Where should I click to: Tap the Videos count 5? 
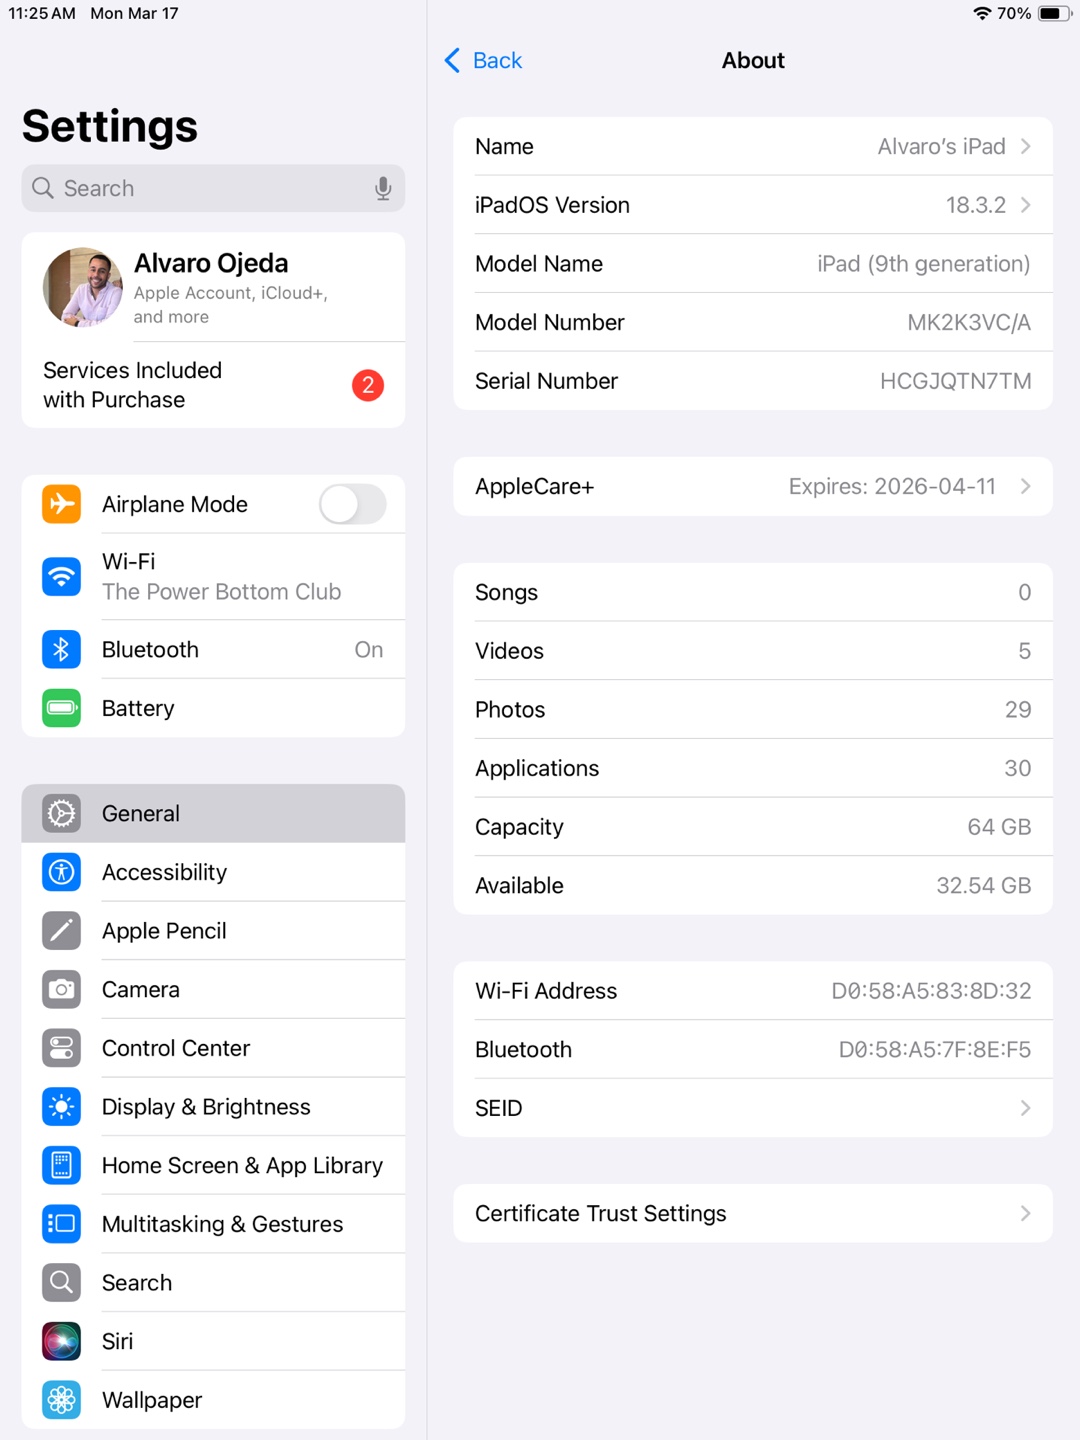click(x=1025, y=651)
